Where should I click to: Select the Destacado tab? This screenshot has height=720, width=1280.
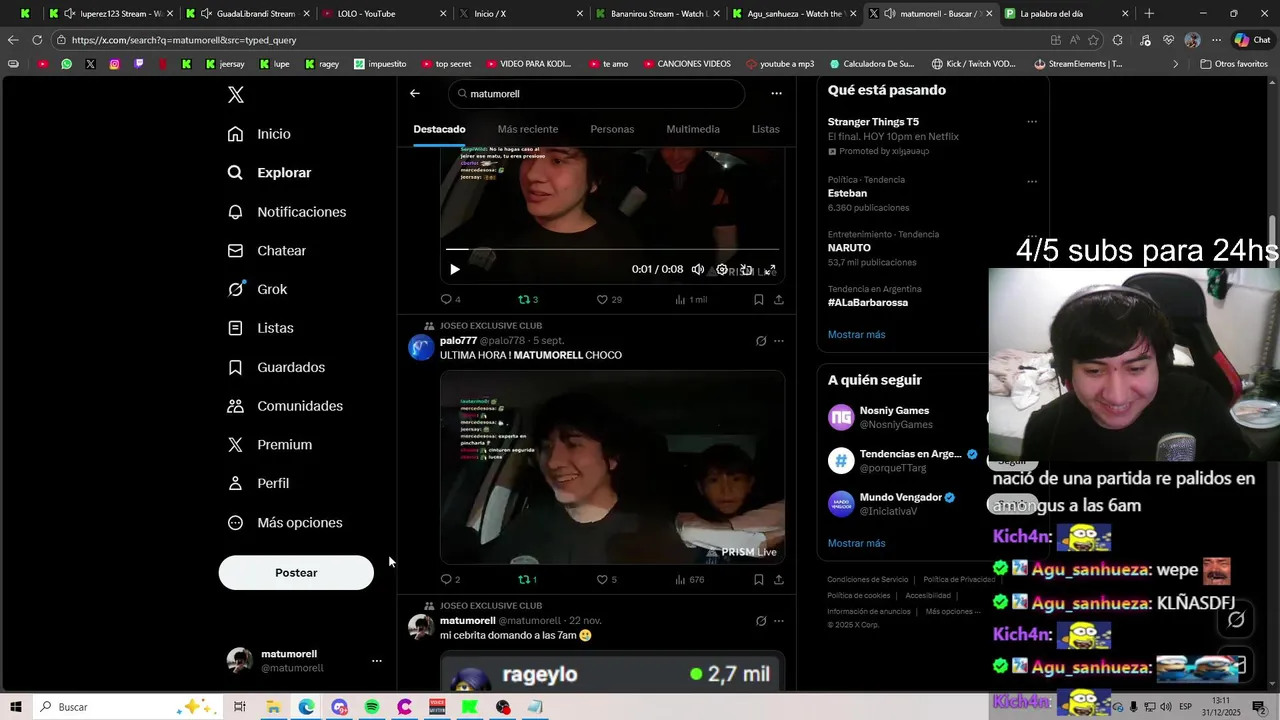tap(439, 129)
